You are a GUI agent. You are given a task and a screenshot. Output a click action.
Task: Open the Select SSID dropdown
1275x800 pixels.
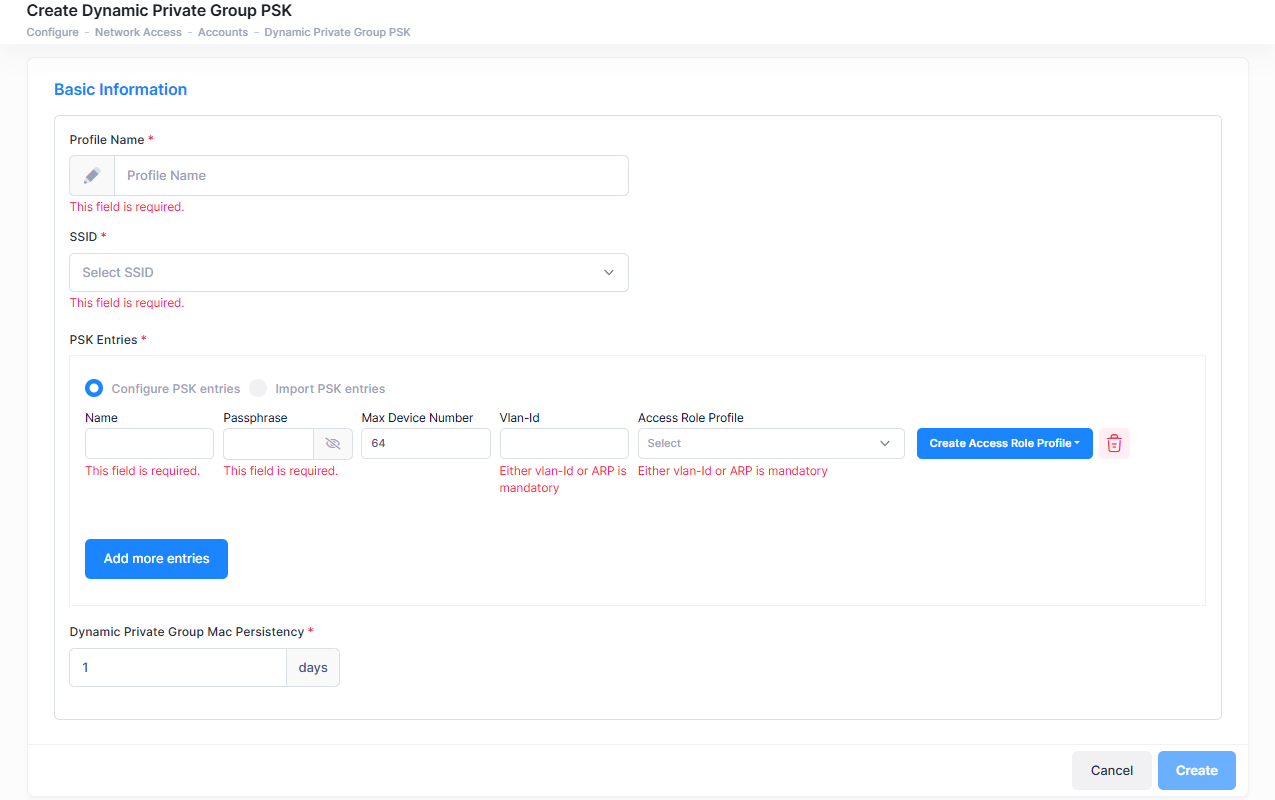(x=348, y=273)
